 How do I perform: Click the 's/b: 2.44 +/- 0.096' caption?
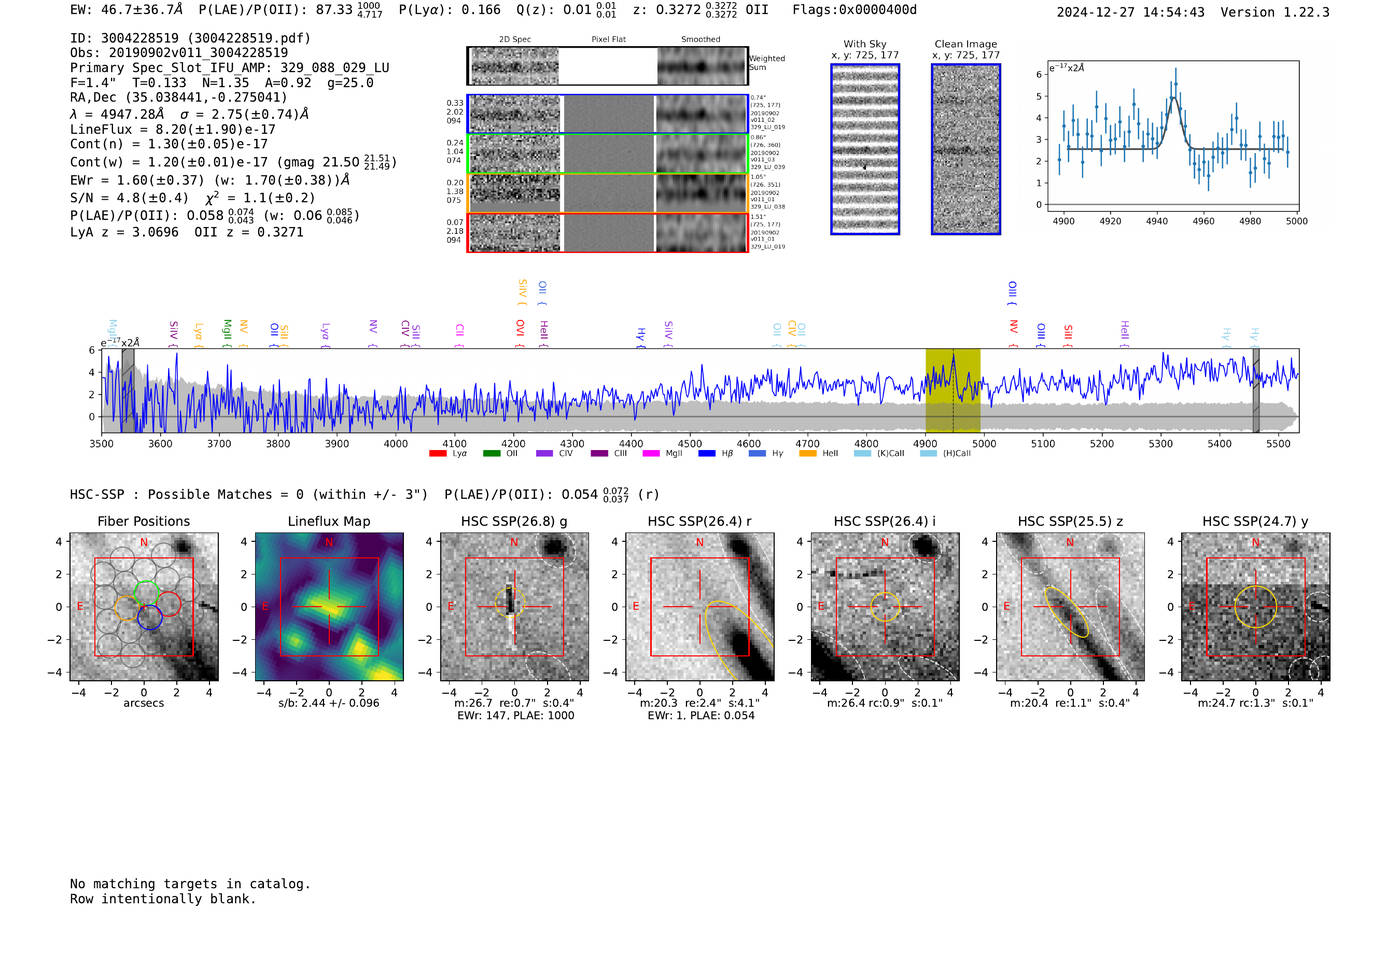tap(329, 703)
